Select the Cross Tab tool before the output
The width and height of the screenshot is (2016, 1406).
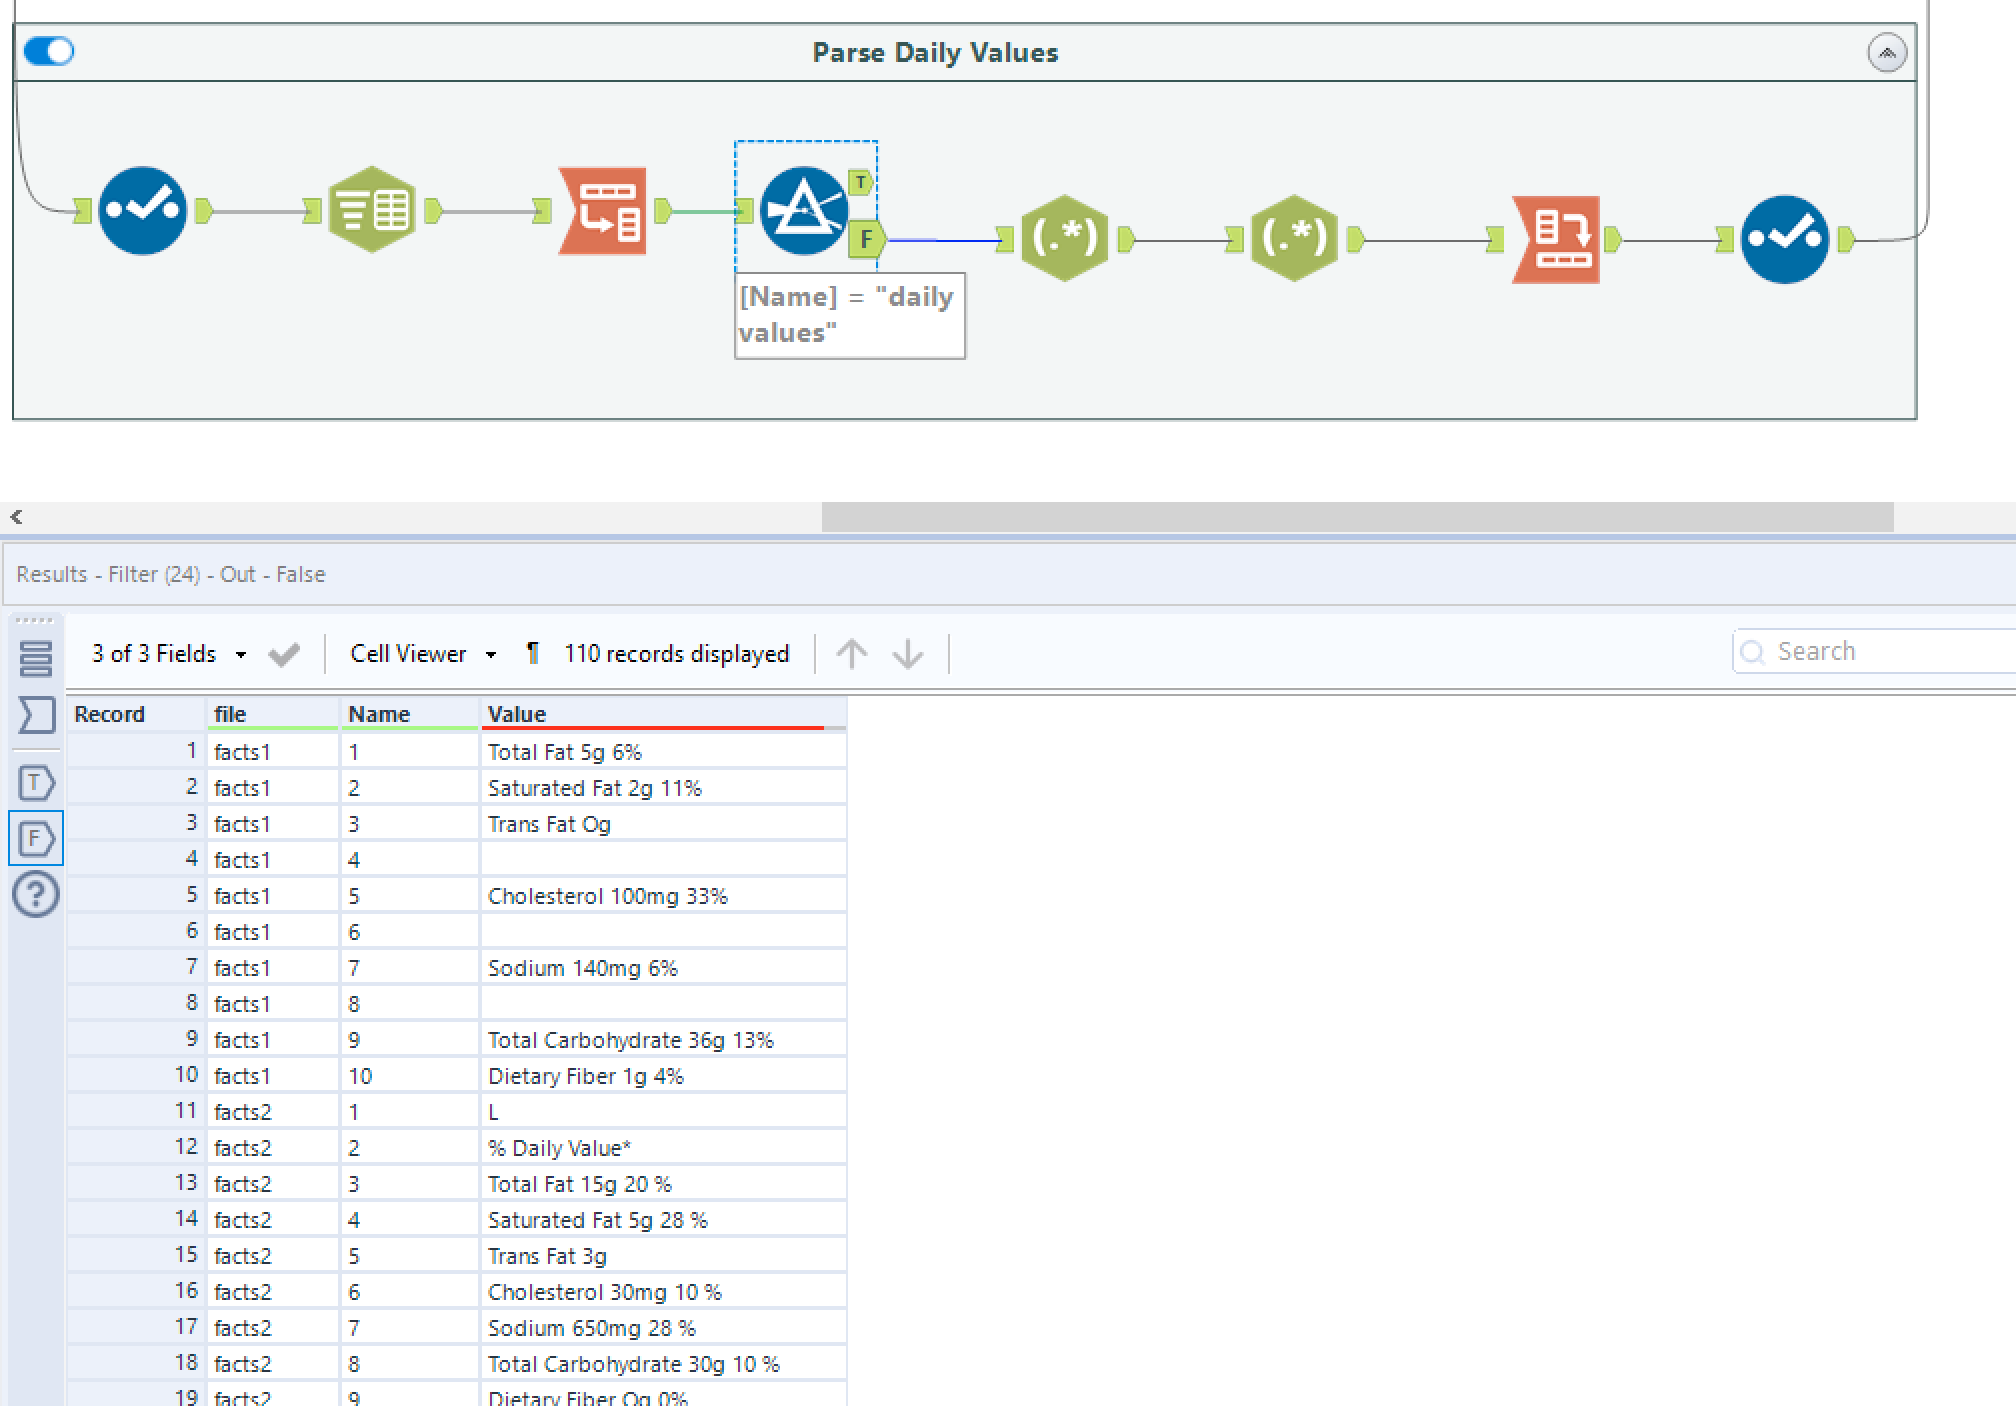(x=1557, y=238)
